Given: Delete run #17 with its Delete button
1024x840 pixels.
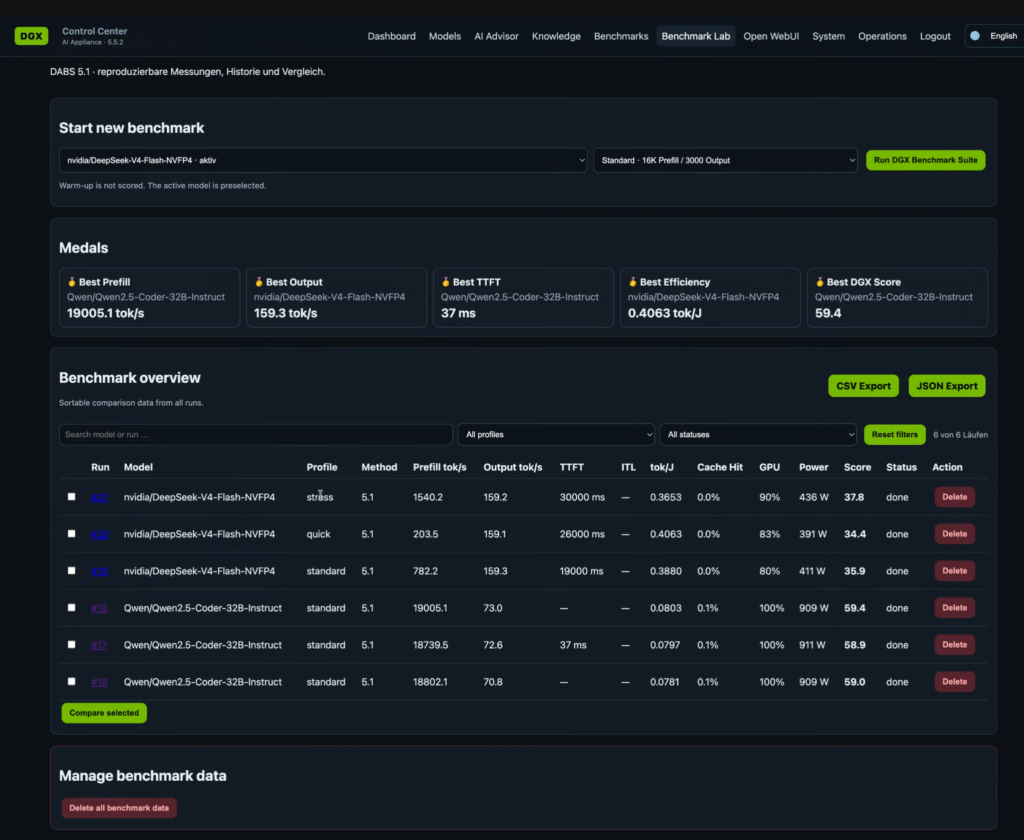Looking at the screenshot, I should 954,645.
